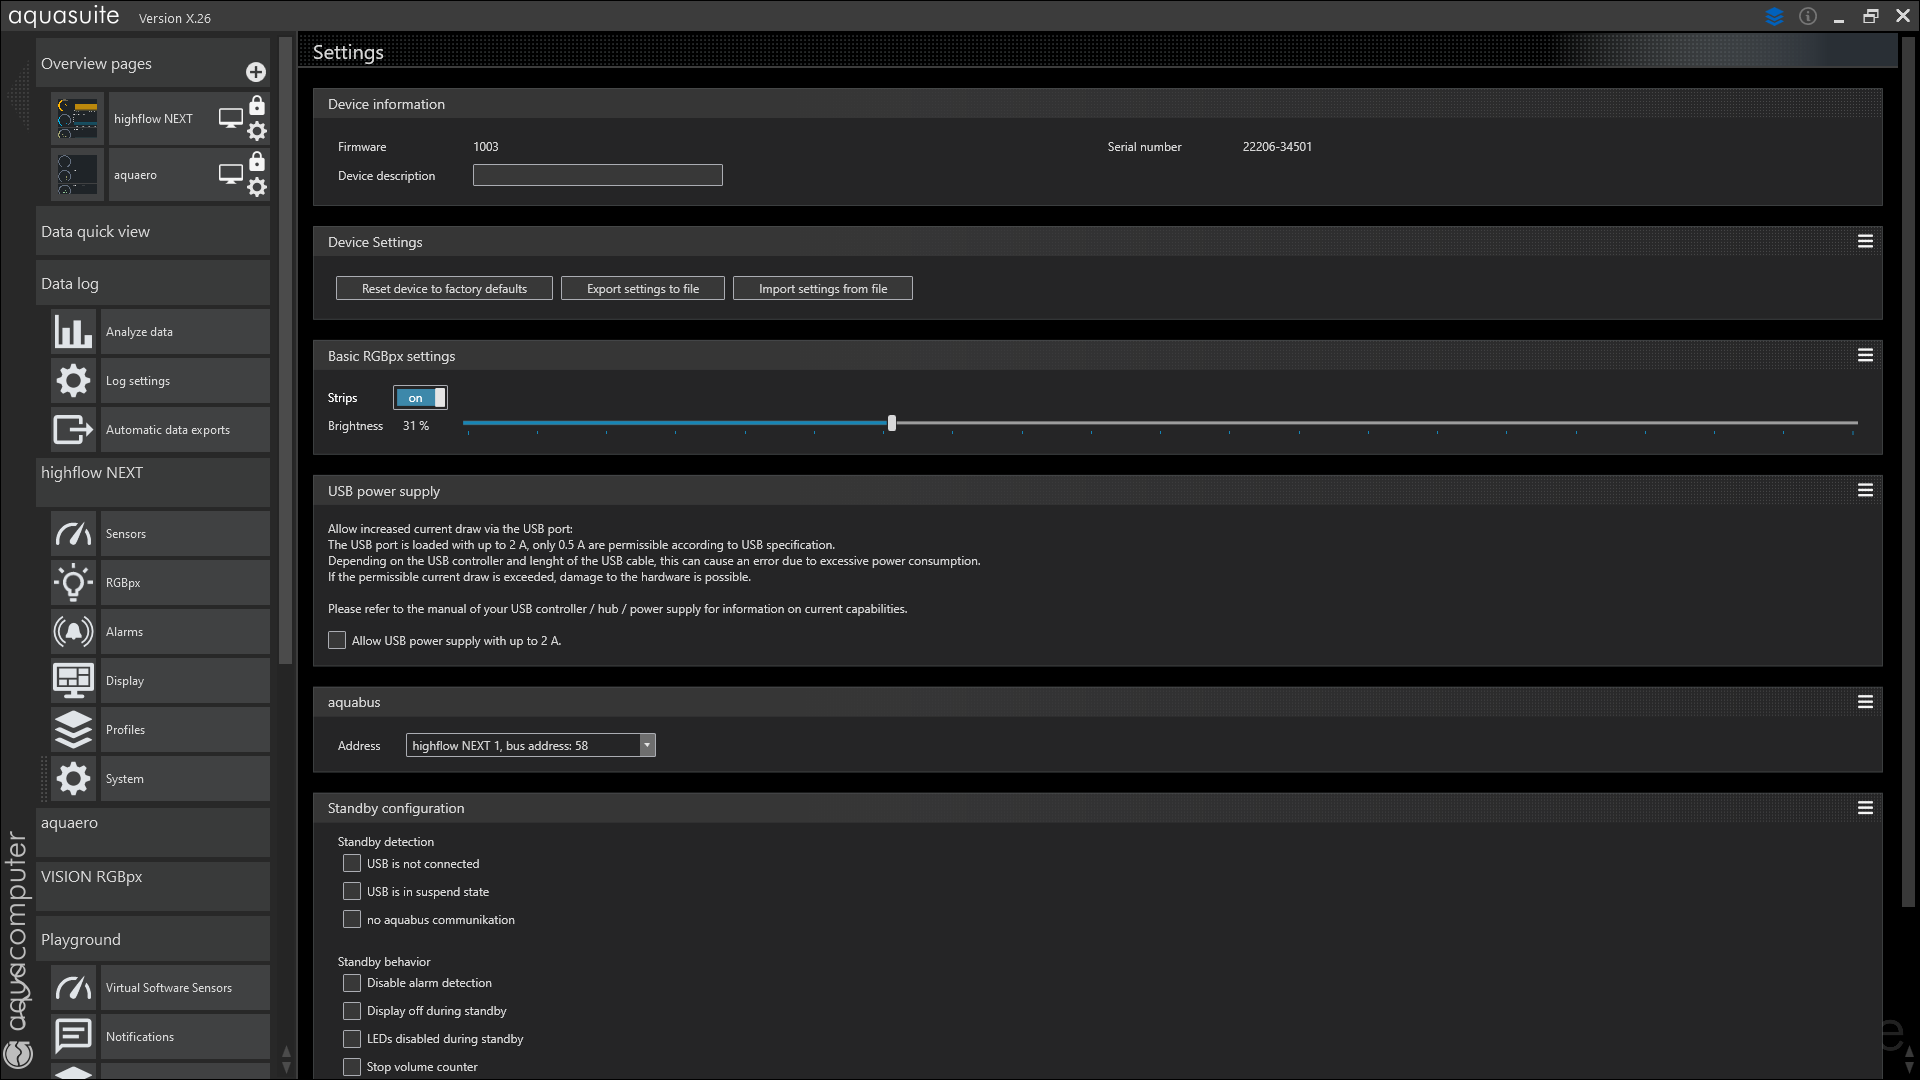Open Display monitor icon

pos(73,681)
